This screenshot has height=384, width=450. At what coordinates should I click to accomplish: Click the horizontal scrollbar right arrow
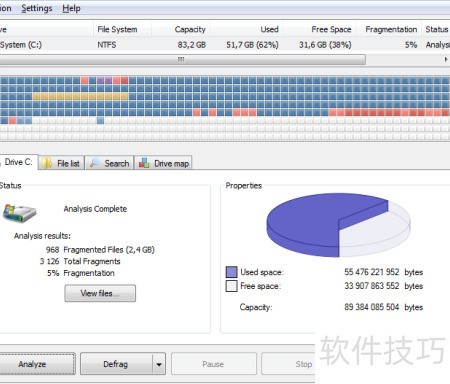446,60
